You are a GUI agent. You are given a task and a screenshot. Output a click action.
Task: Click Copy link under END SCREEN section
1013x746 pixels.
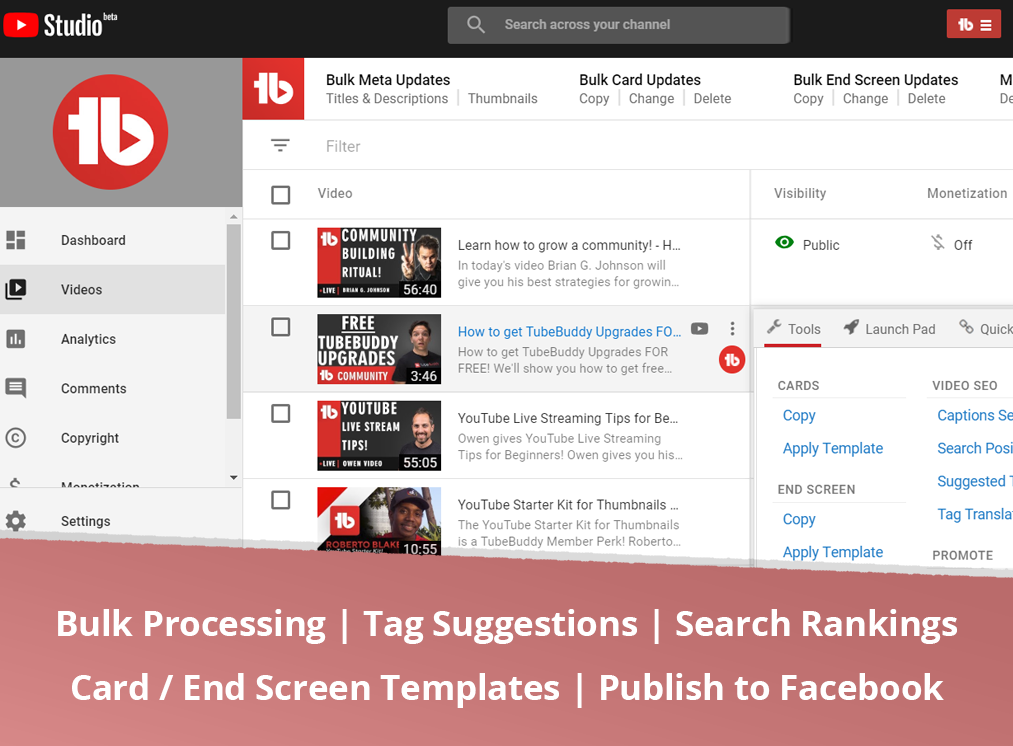[x=799, y=520]
